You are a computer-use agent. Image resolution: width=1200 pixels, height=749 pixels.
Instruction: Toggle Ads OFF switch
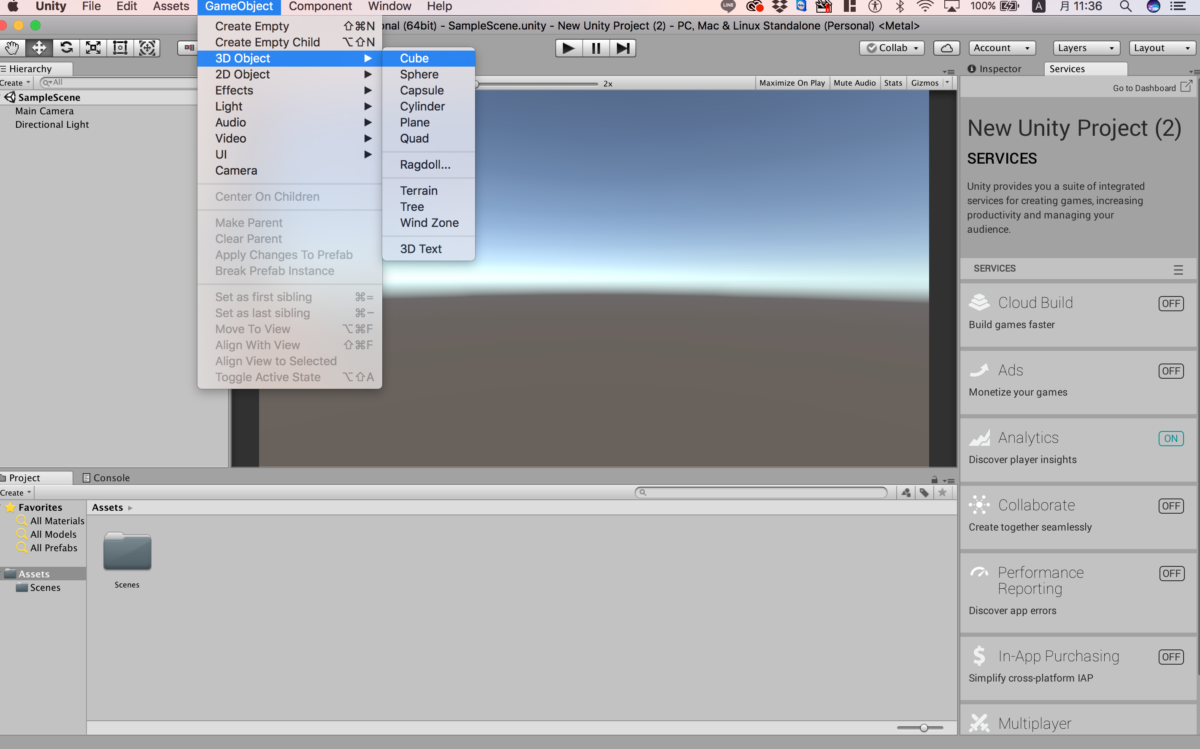(1171, 371)
